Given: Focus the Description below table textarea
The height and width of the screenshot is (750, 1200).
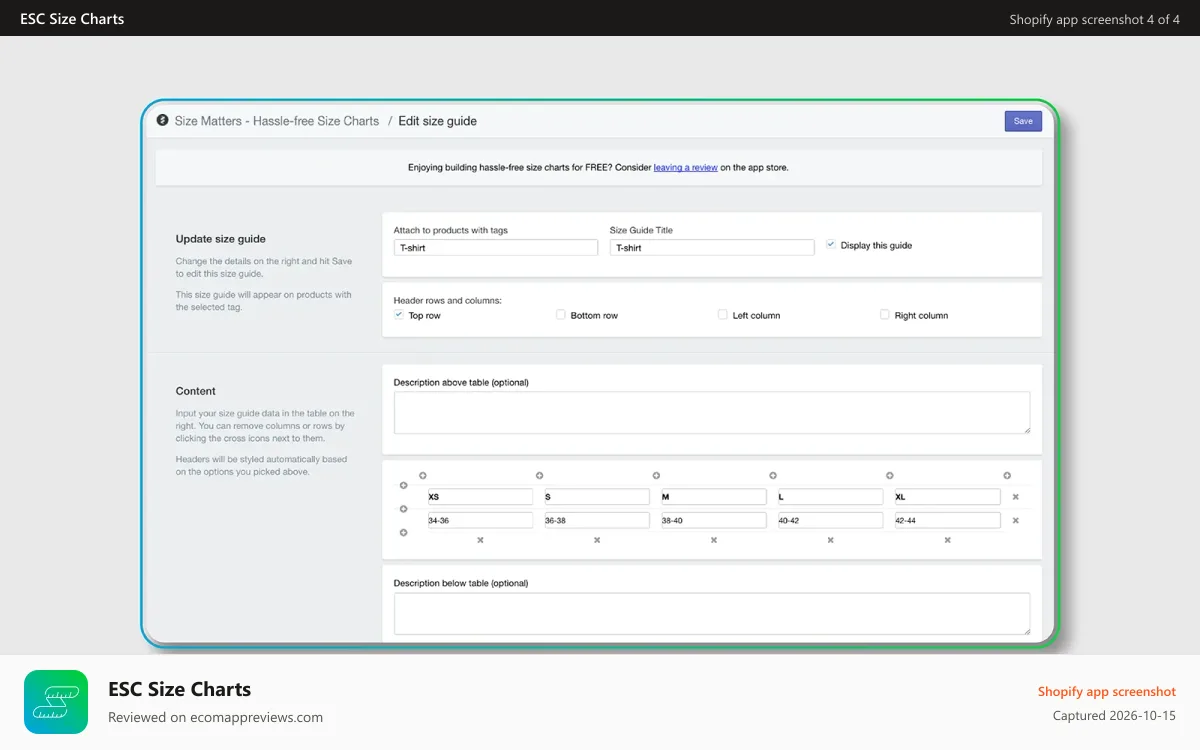Looking at the screenshot, I should pos(712,614).
